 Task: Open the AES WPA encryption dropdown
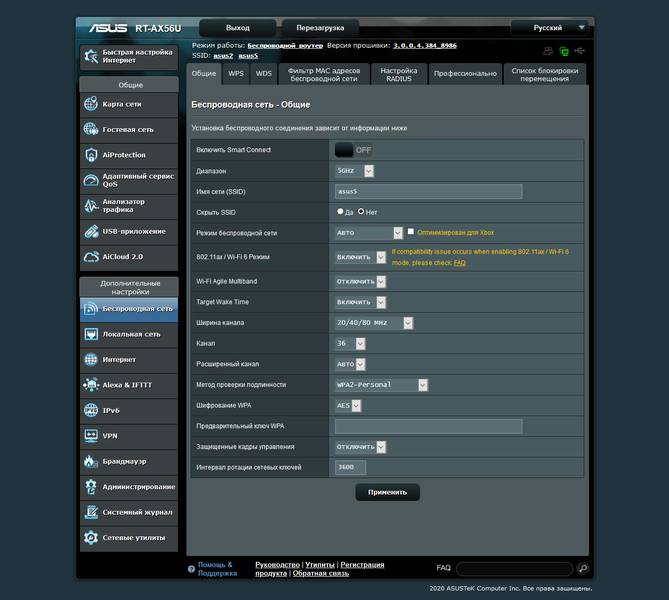(x=348, y=405)
